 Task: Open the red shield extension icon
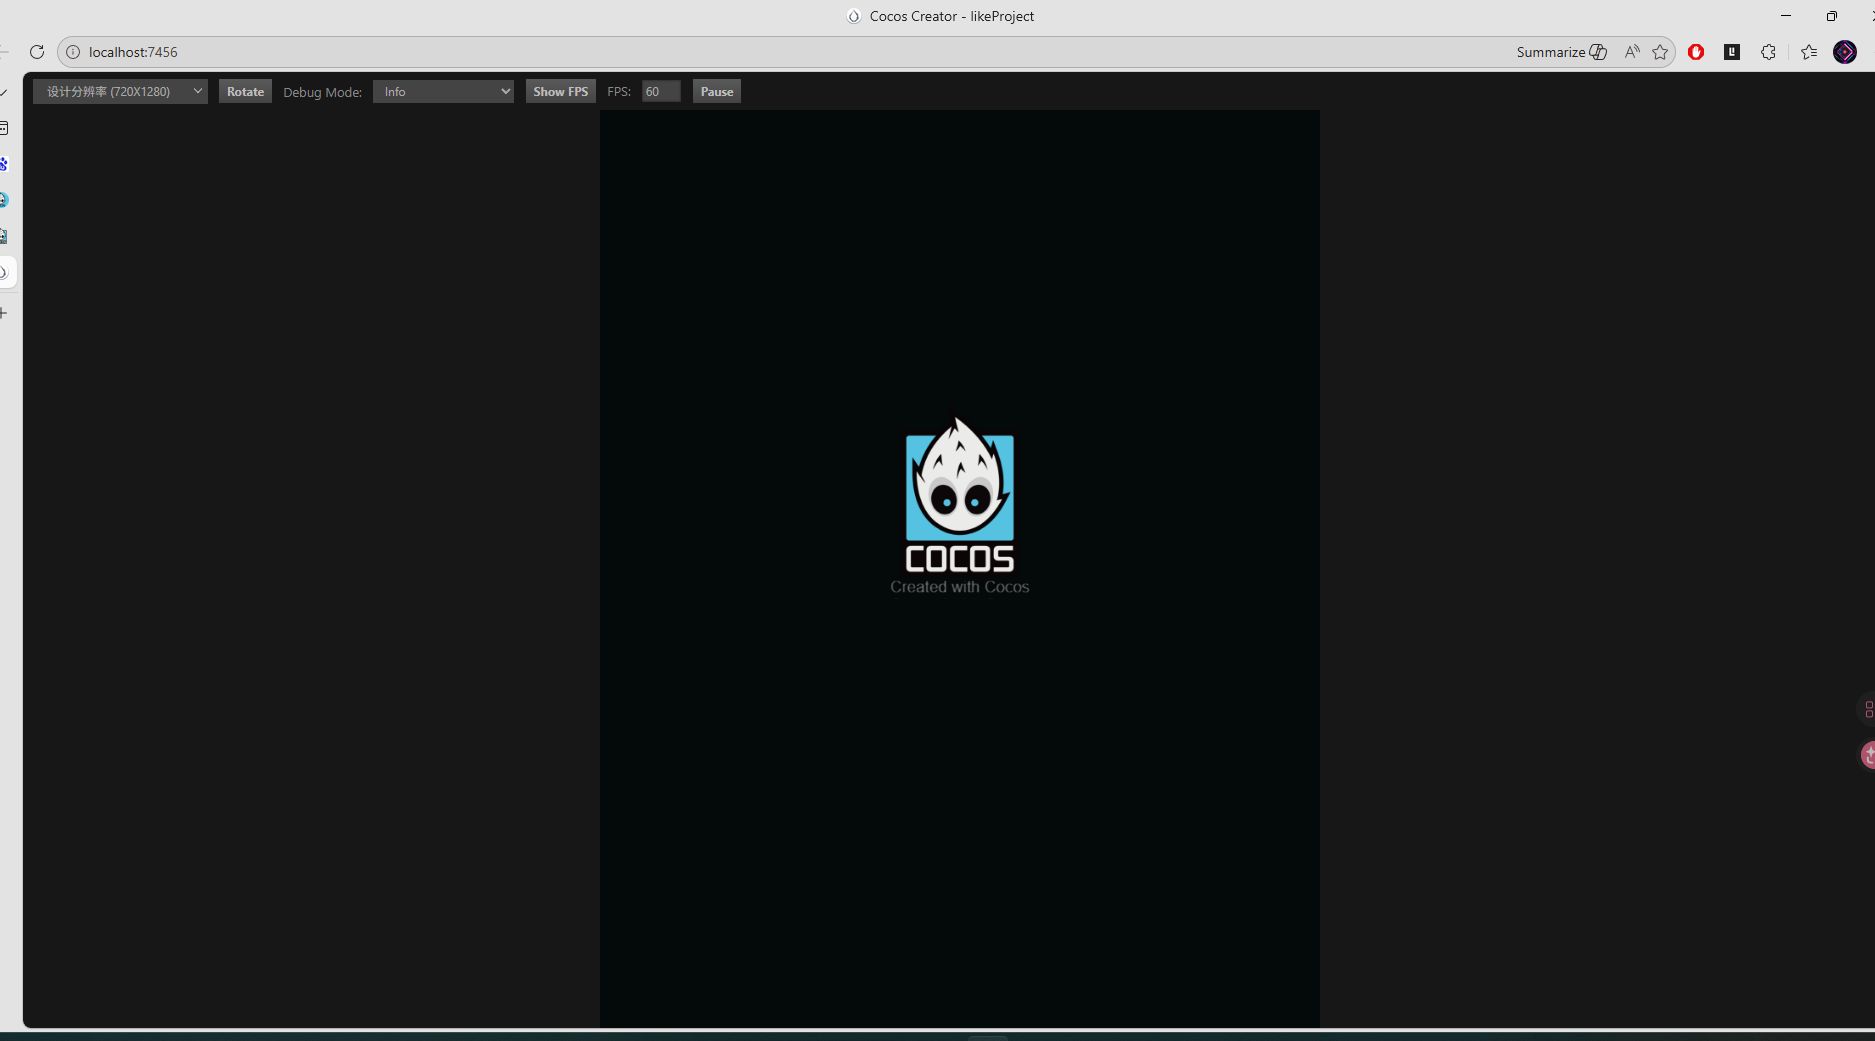[1696, 52]
